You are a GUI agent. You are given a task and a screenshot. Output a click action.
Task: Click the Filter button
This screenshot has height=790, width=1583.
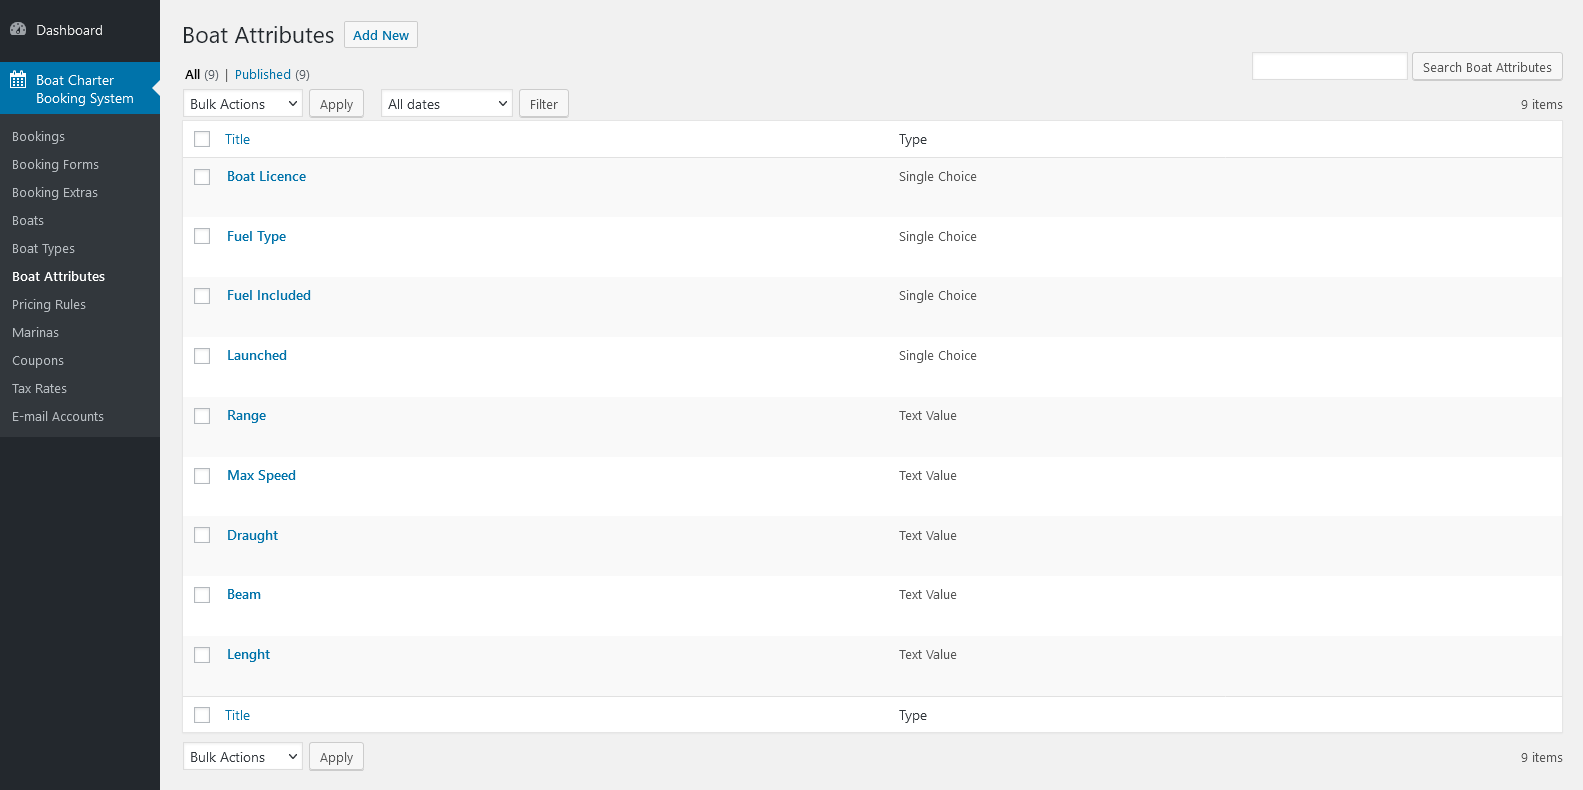pyautogui.click(x=543, y=104)
